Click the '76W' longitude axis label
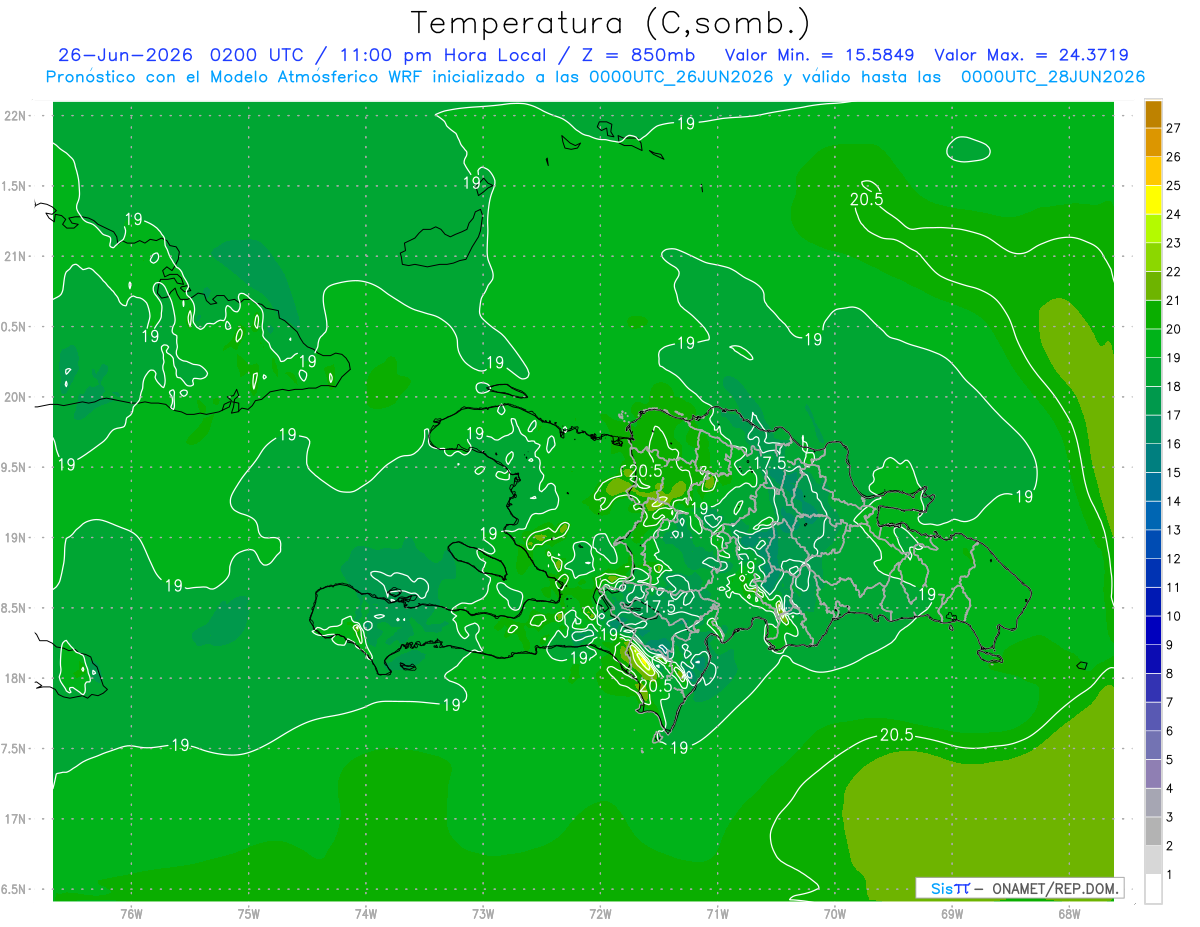1200x927 pixels. (x=131, y=914)
